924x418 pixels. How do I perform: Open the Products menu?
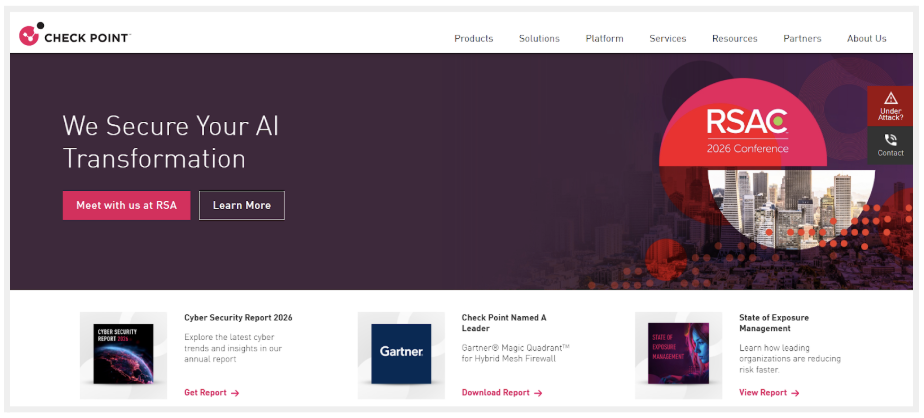click(473, 39)
